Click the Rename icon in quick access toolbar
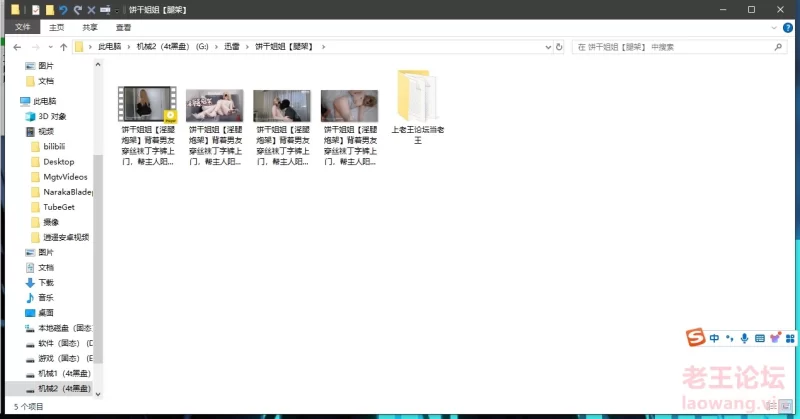 (x=105, y=10)
